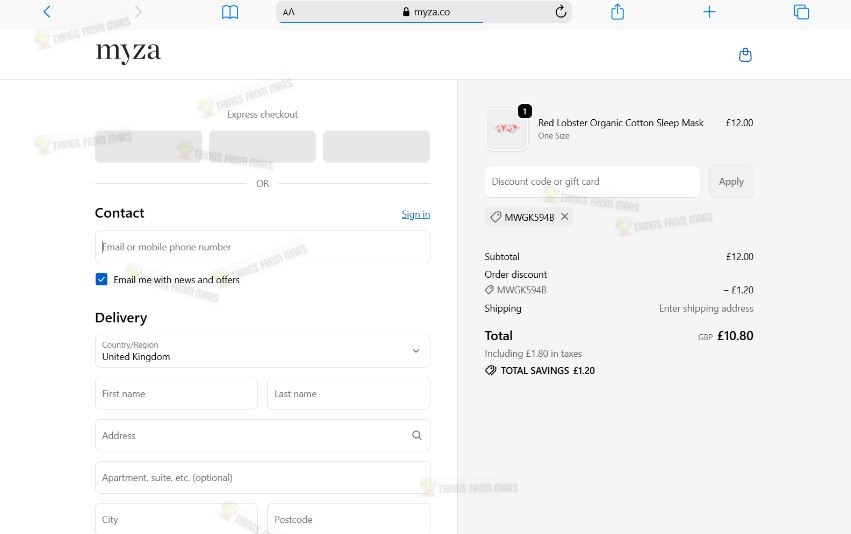The height and width of the screenshot is (534, 851).
Task: Click the Subtotal £12.00 amount
Action: point(740,257)
